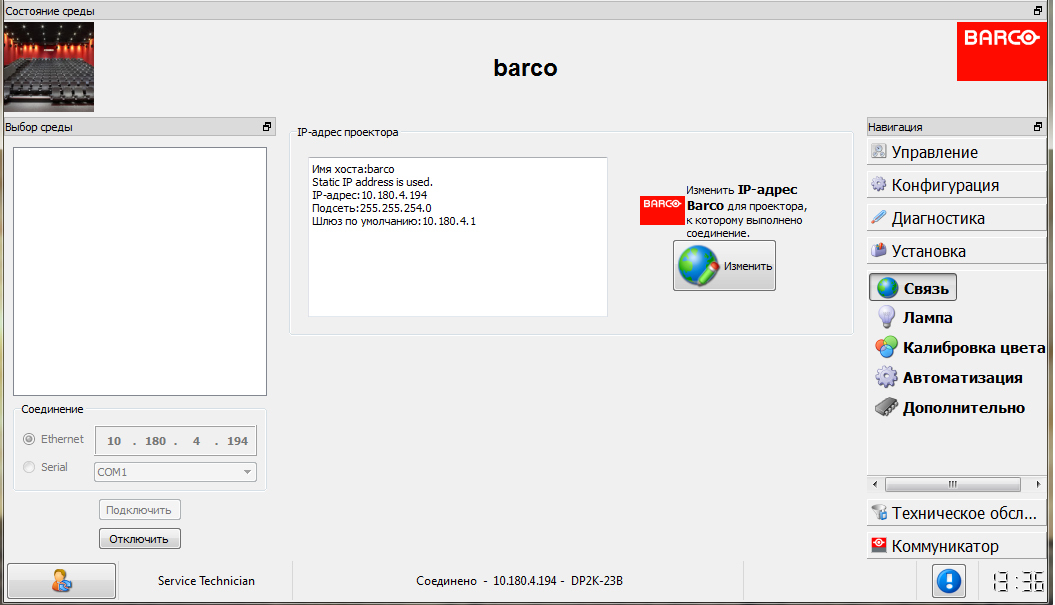Click the Диагностика pen icon
The image size is (1055, 605).
pos(879,217)
